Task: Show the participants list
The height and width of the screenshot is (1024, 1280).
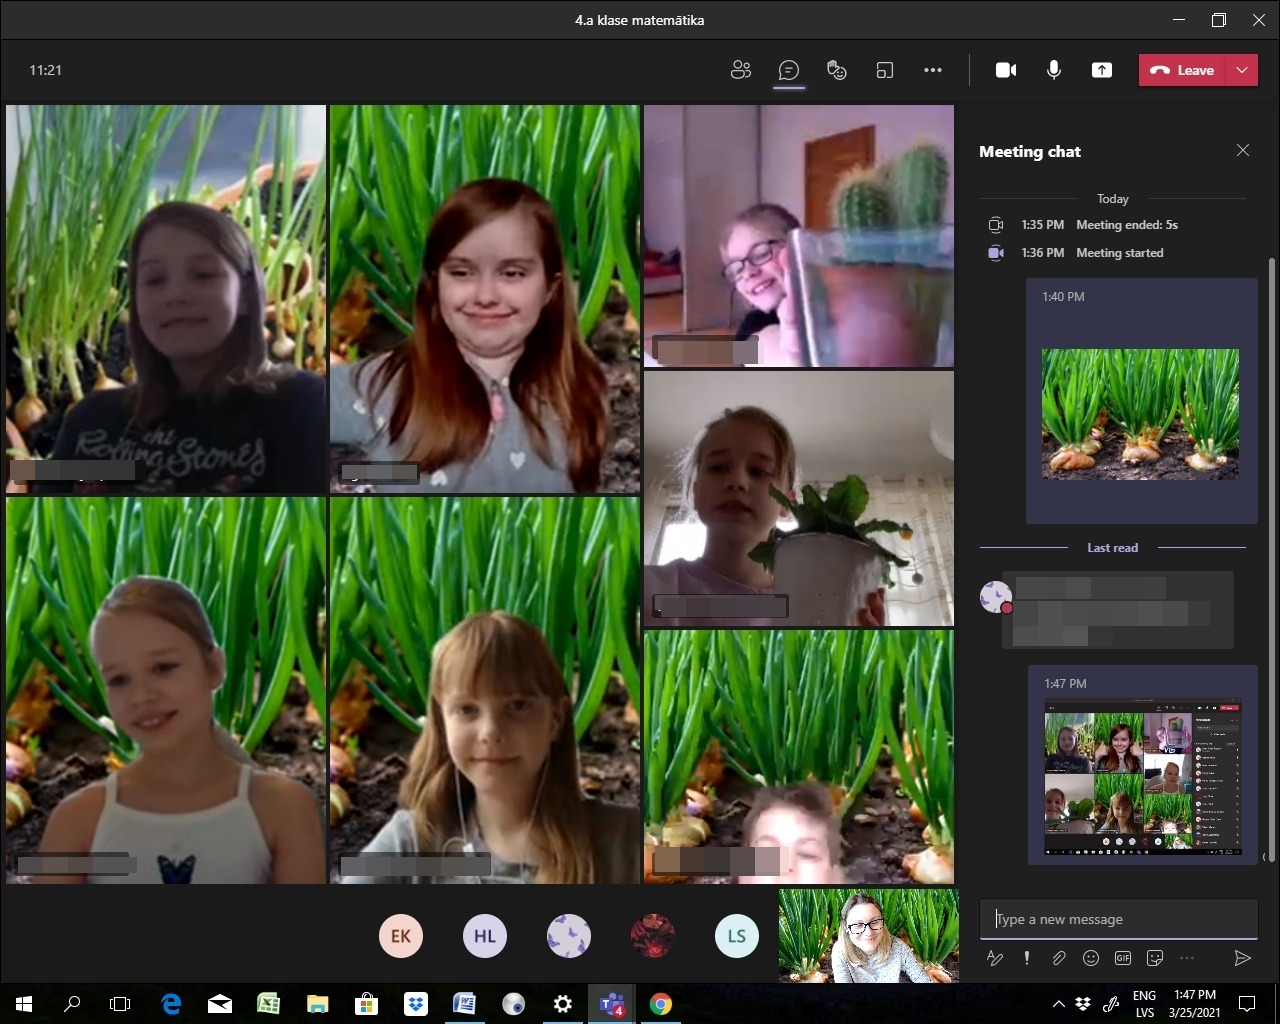Action: click(x=741, y=70)
